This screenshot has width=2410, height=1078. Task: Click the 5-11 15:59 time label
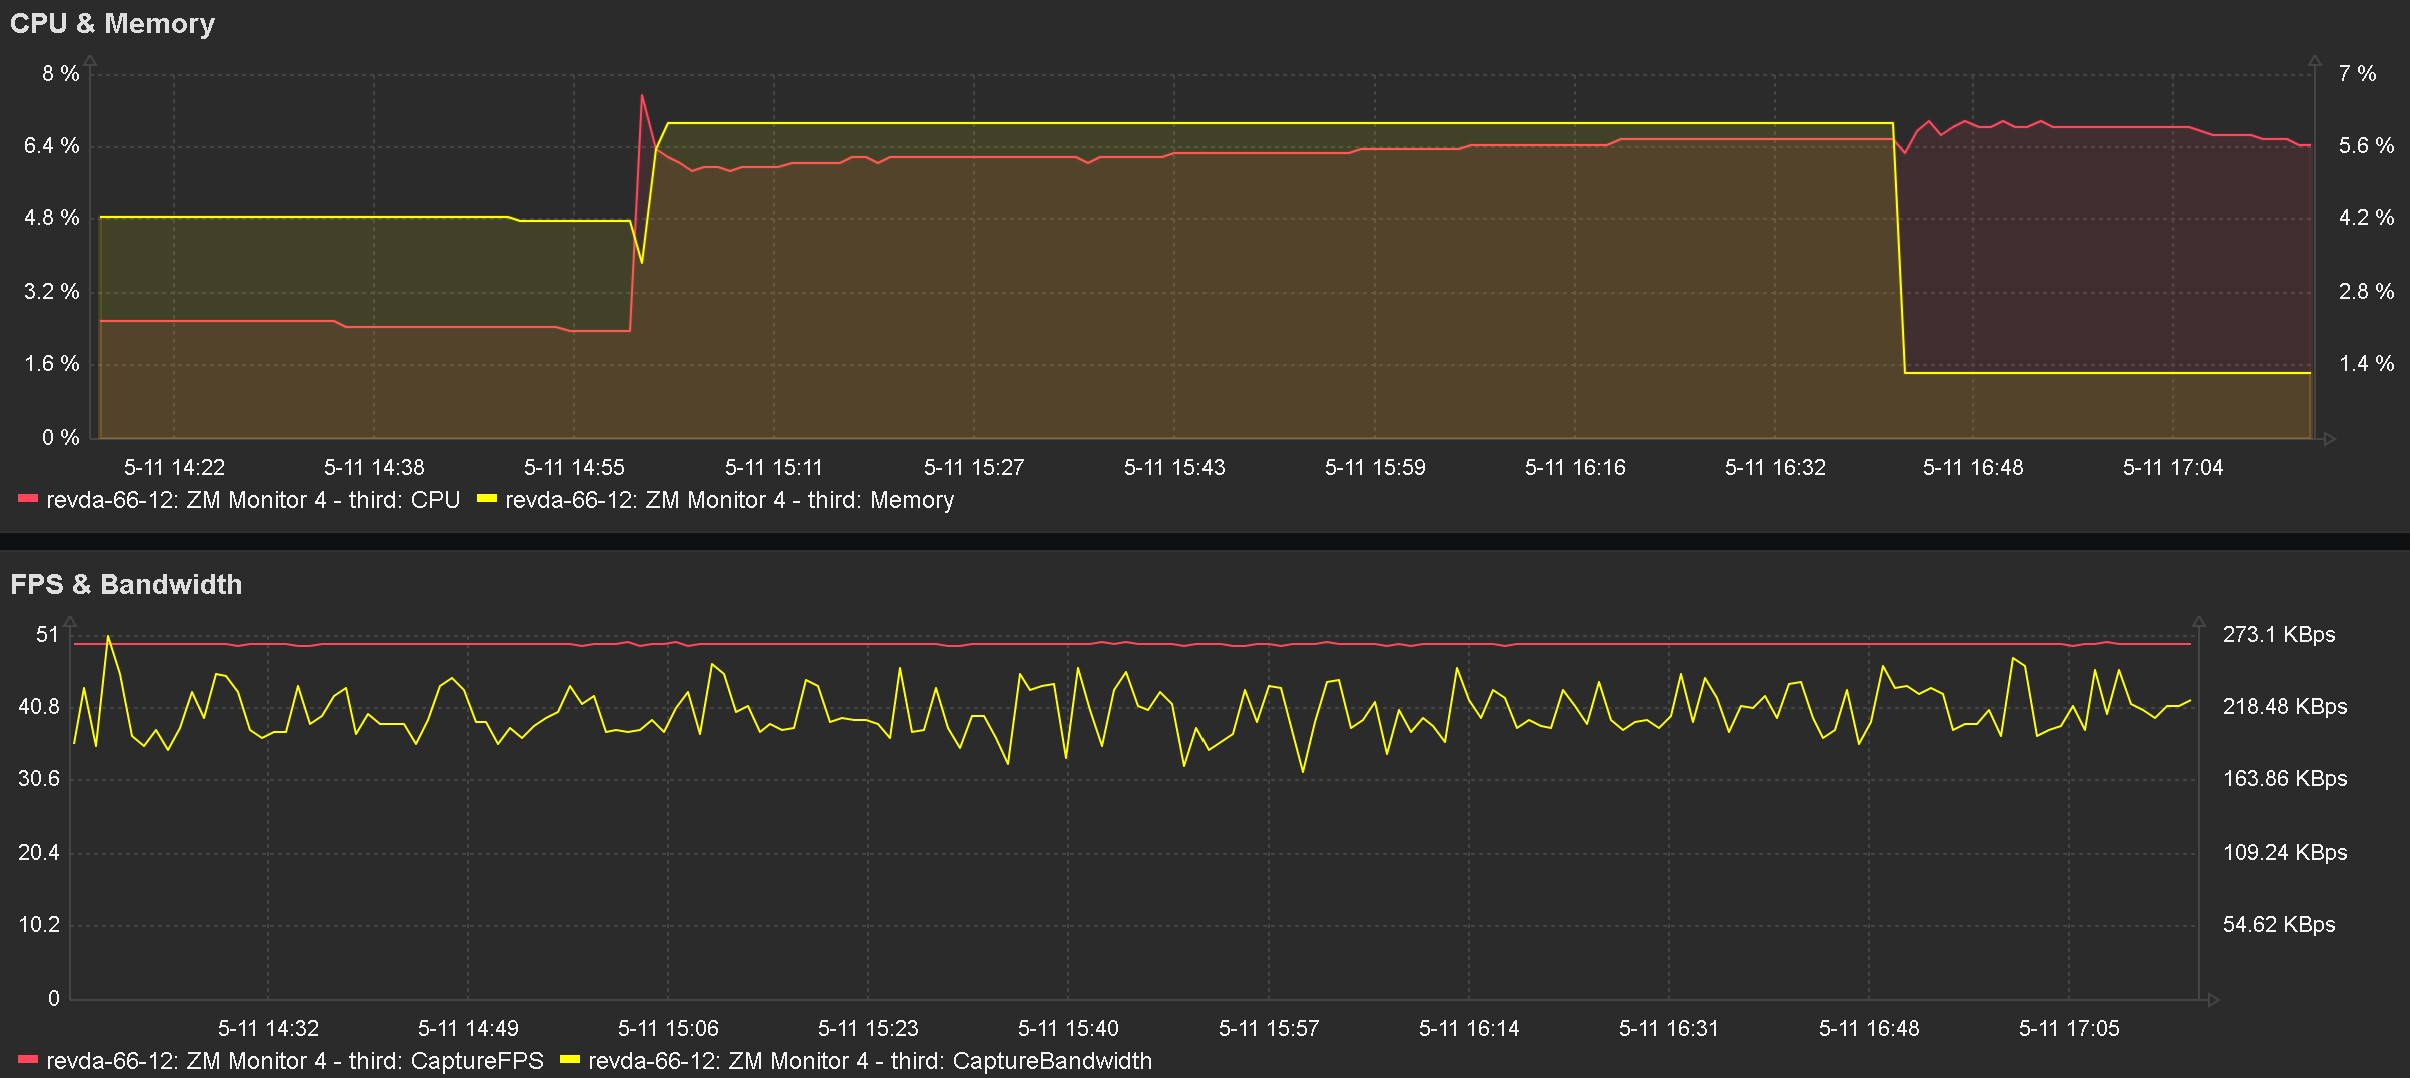point(1375,468)
